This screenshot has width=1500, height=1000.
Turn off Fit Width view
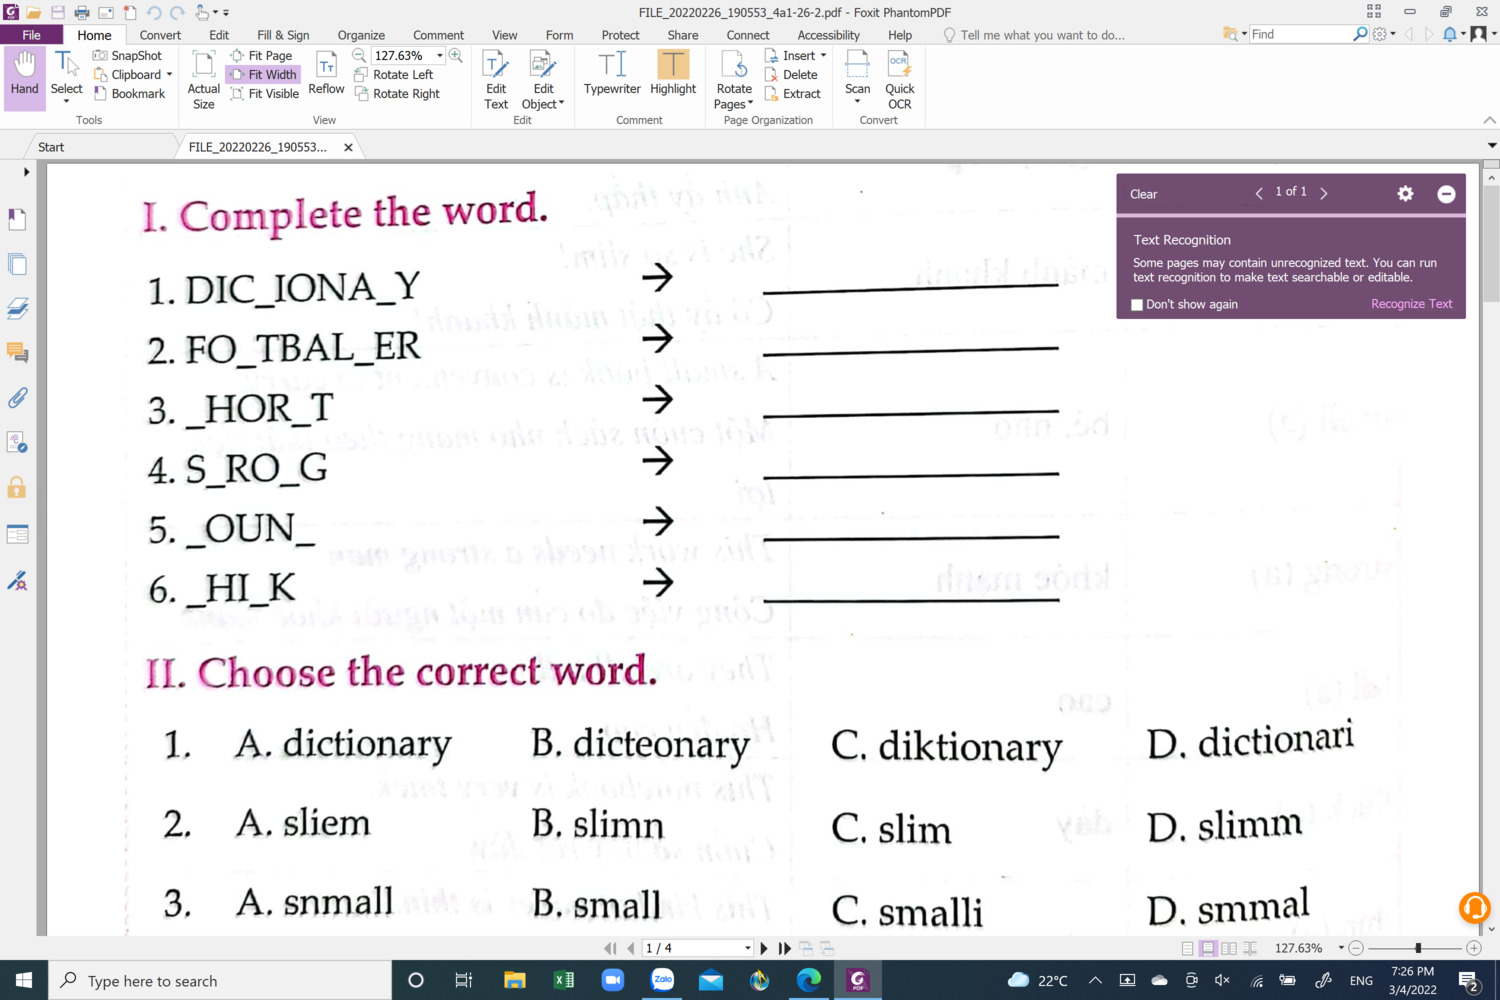click(263, 75)
